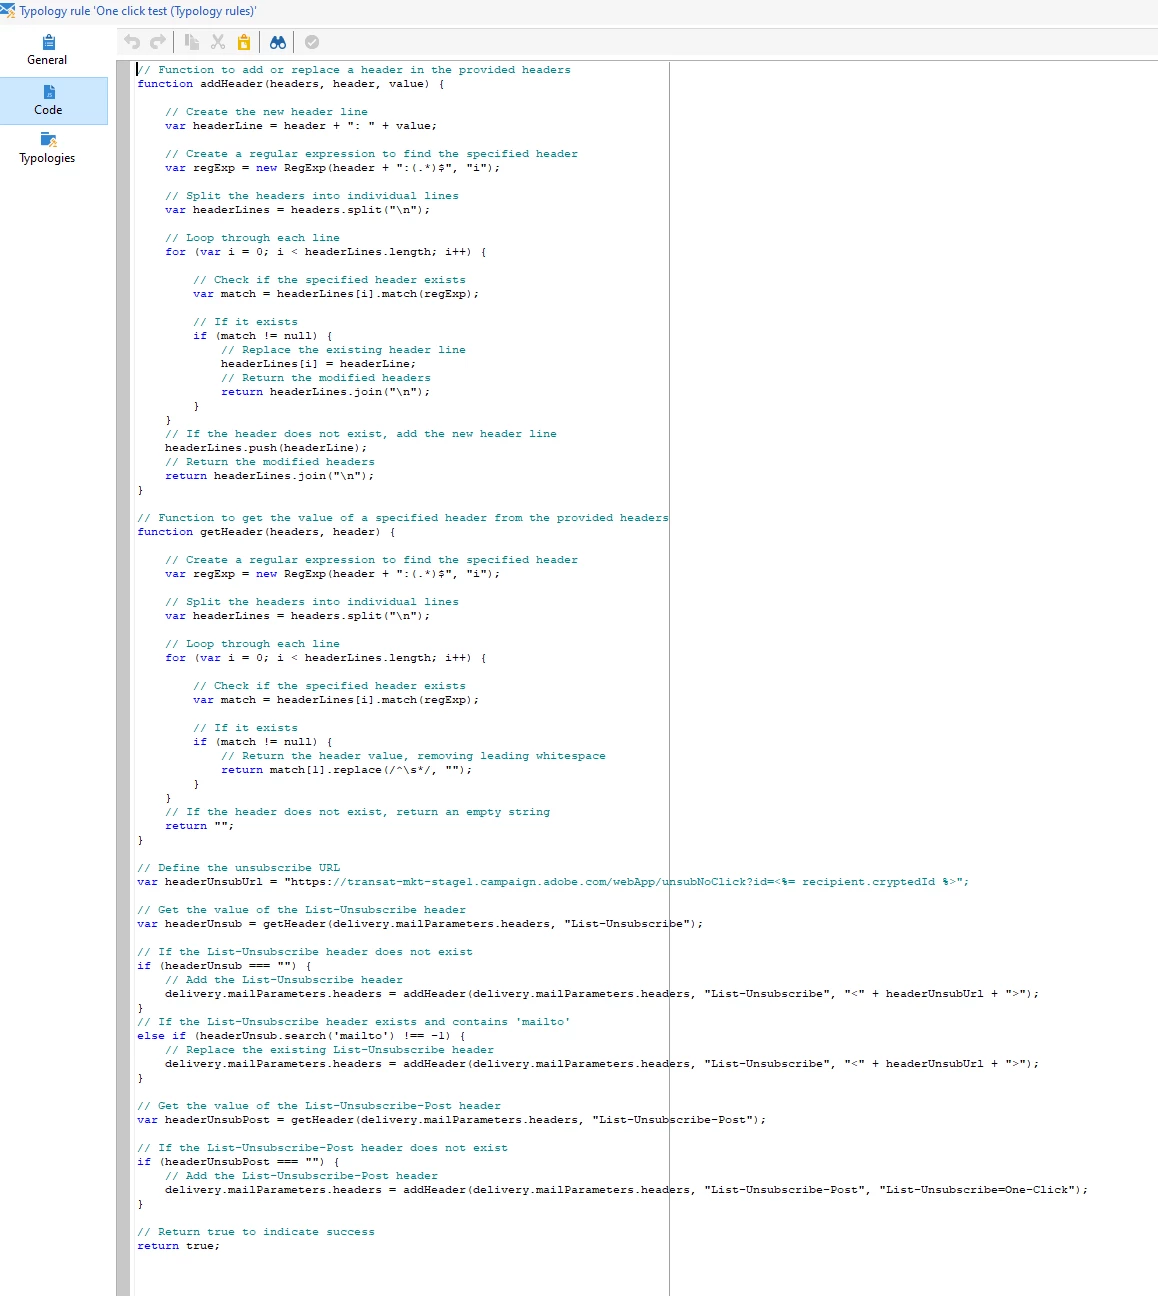Click the typology rule envelope icon in title
The width and height of the screenshot is (1158, 1296).
tap(8, 11)
